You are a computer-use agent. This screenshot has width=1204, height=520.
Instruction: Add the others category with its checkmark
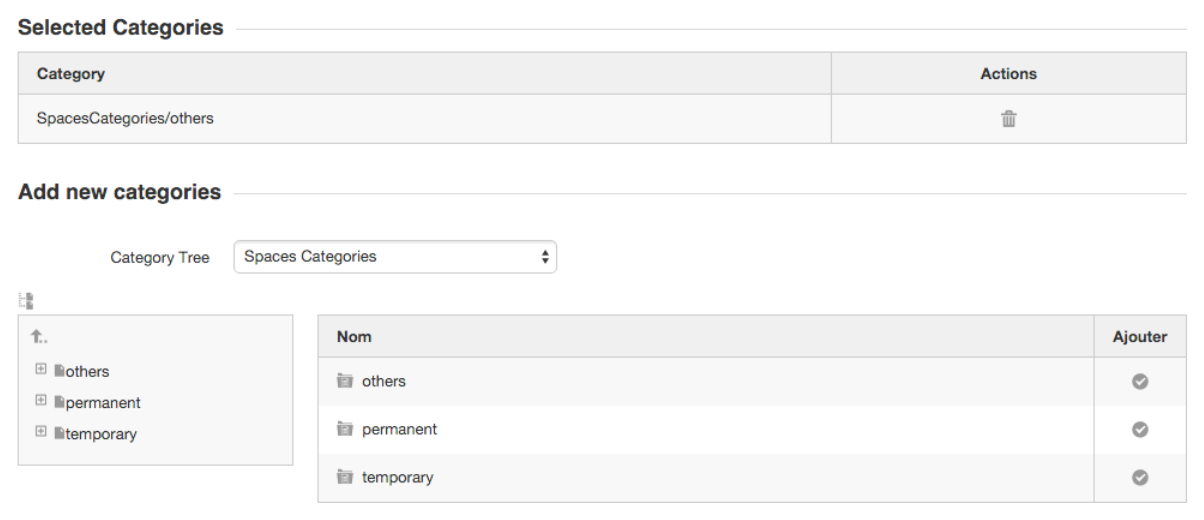pos(1139,381)
